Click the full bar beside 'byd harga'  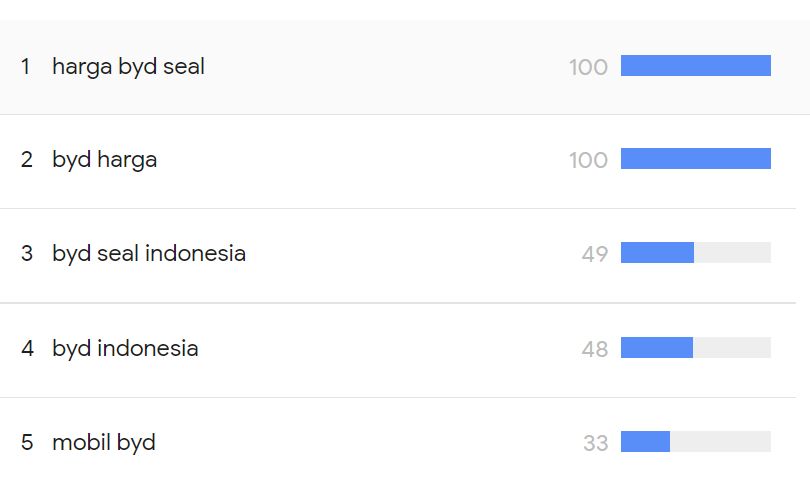pos(695,159)
